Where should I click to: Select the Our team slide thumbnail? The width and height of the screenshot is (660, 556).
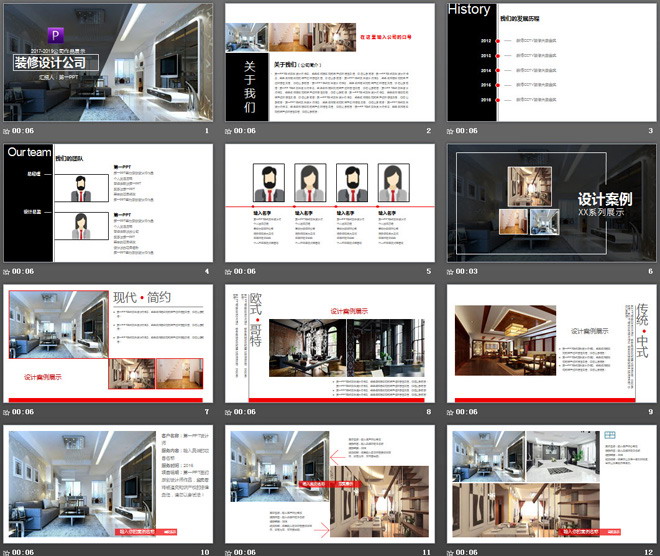tap(107, 203)
